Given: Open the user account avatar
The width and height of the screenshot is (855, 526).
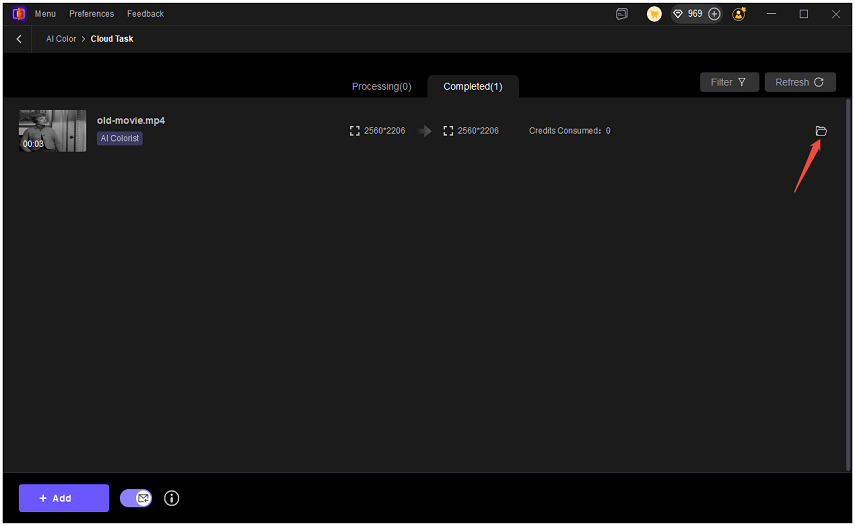Looking at the screenshot, I should [739, 14].
